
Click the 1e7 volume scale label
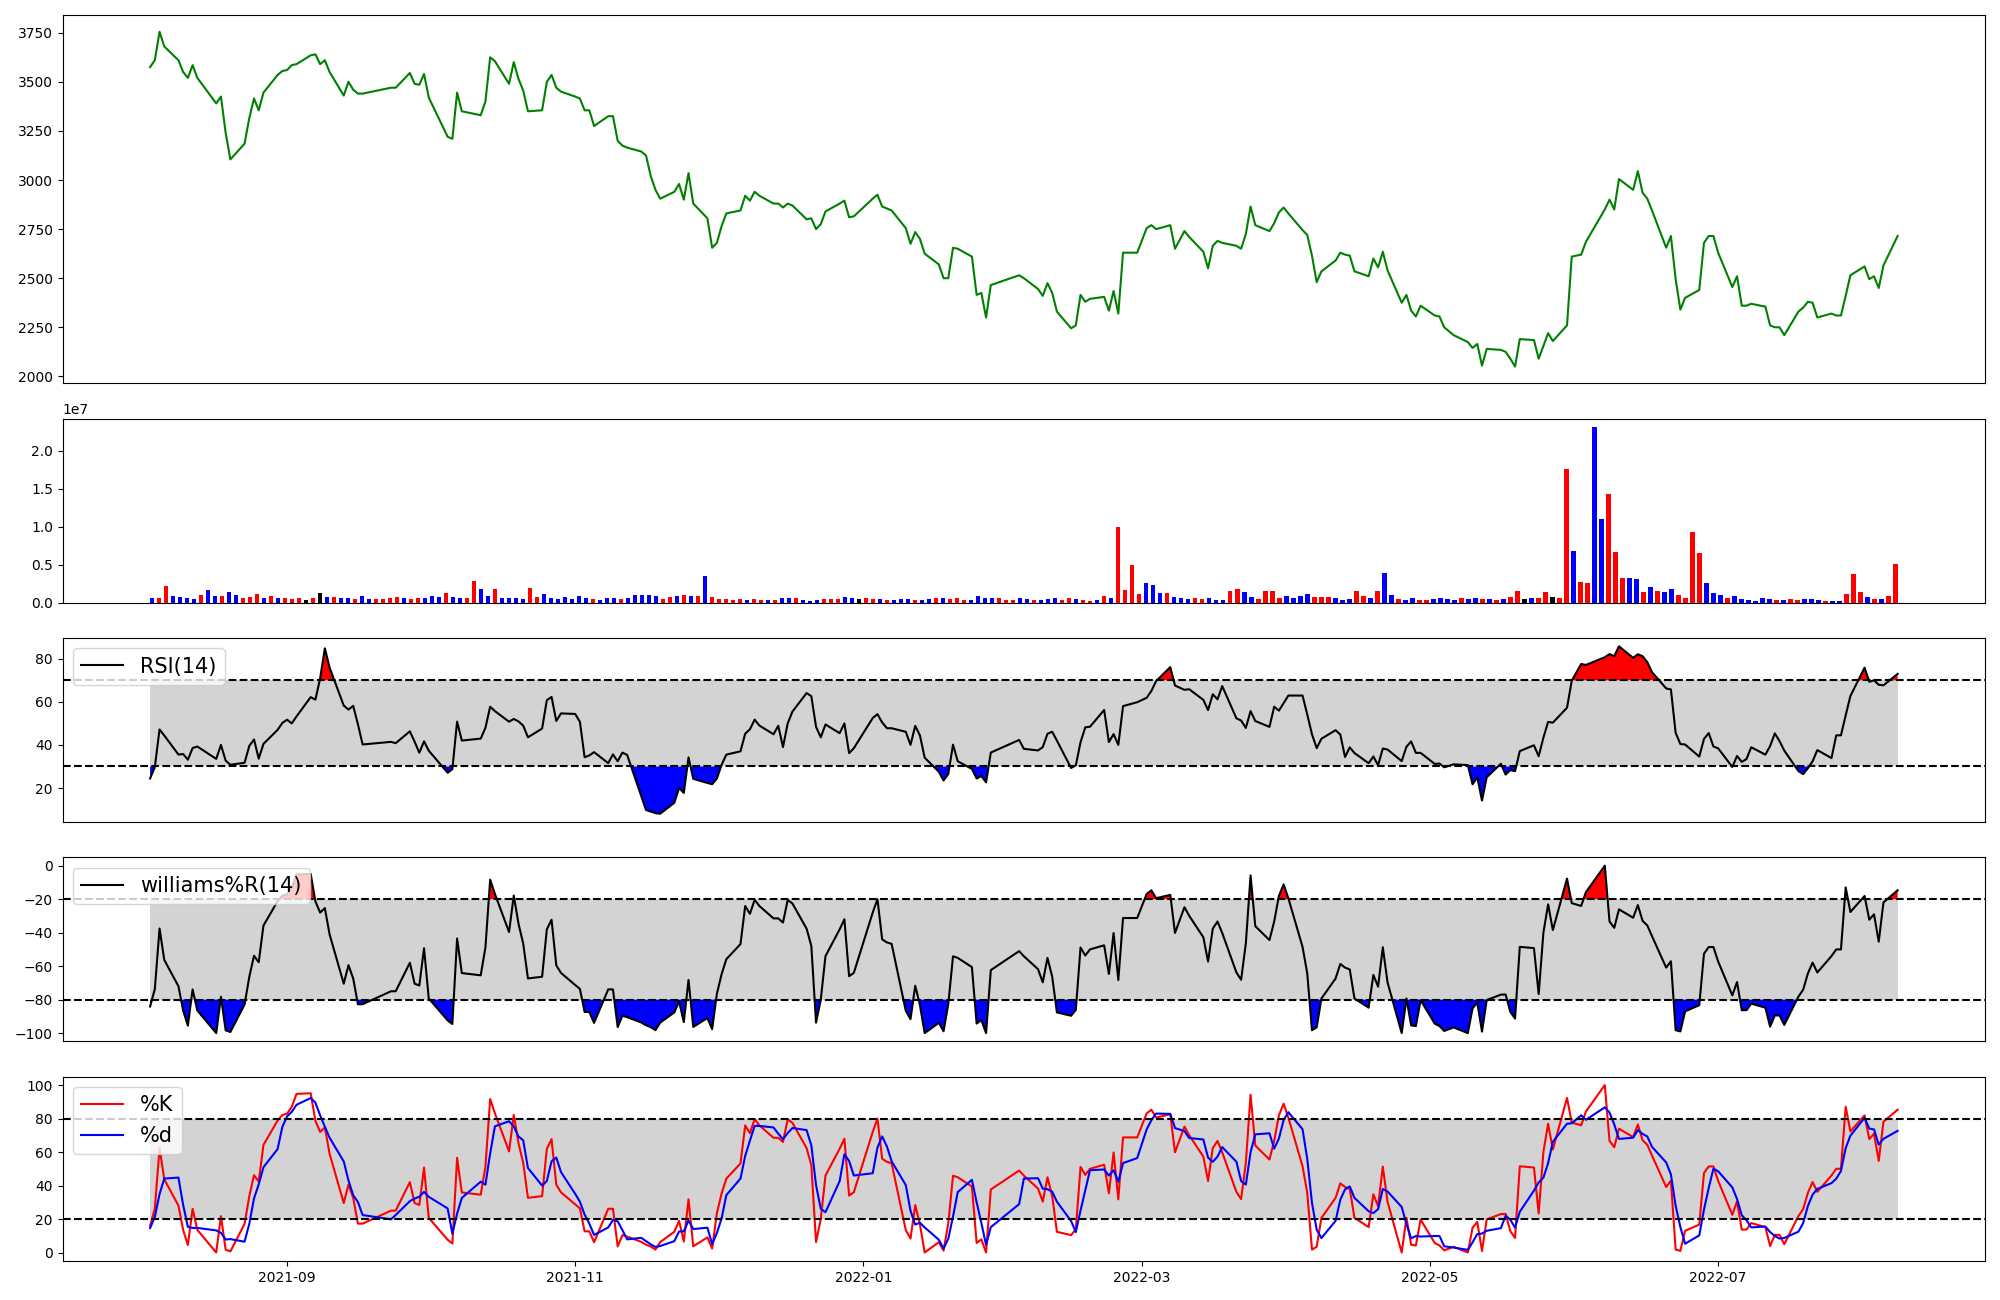pyautogui.click(x=75, y=410)
